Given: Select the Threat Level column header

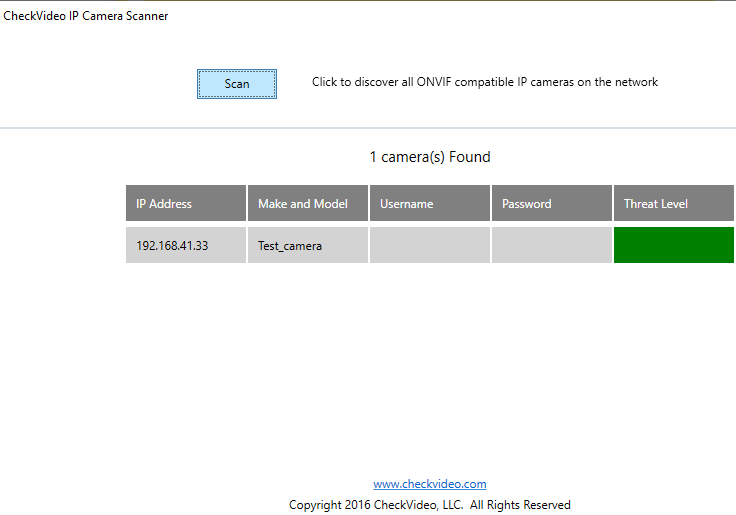Looking at the screenshot, I should 674,203.
